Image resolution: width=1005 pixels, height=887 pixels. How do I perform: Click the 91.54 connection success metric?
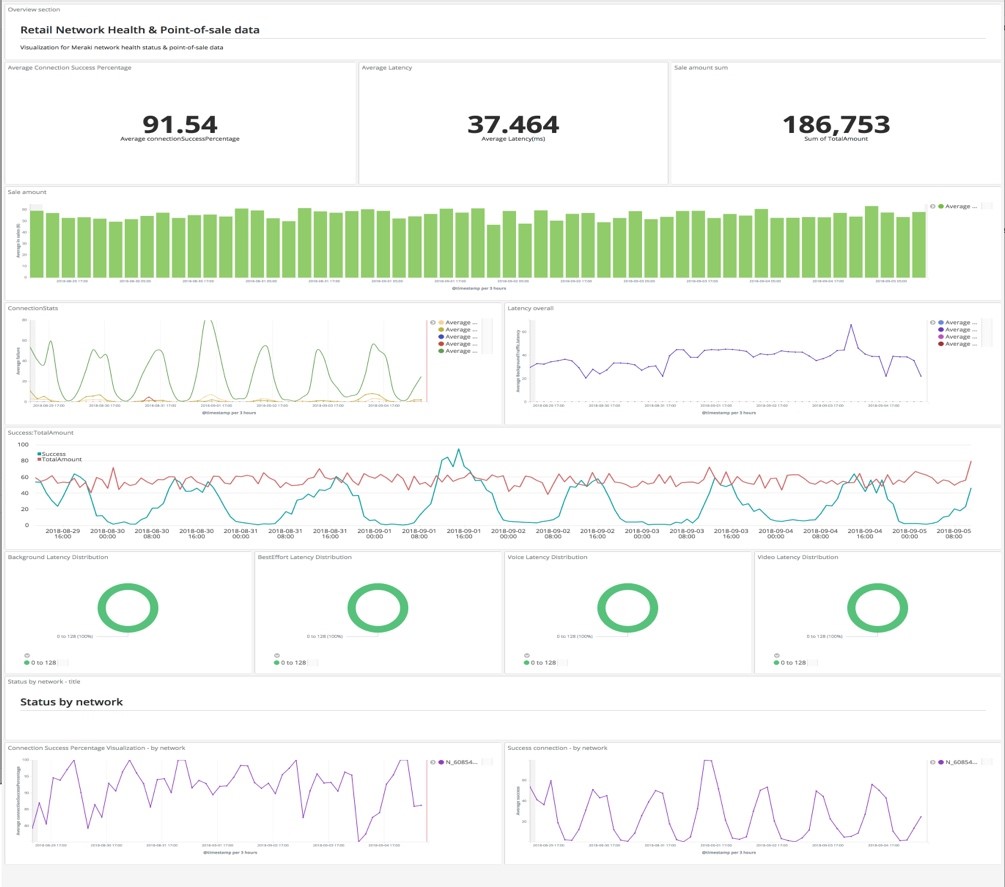pyautogui.click(x=179, y=125)
